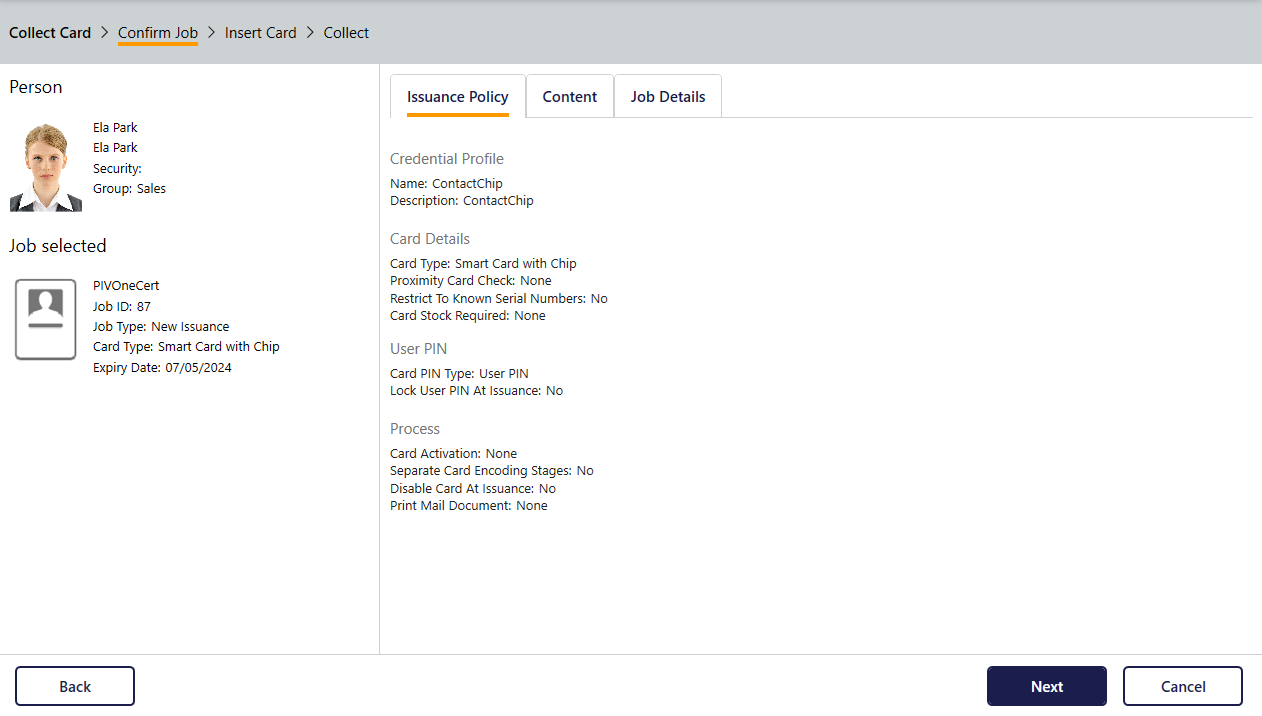Click 'Card PIN Type: User PIN' text
Viewport: 1262px width, 716px height.
point(459,373)
